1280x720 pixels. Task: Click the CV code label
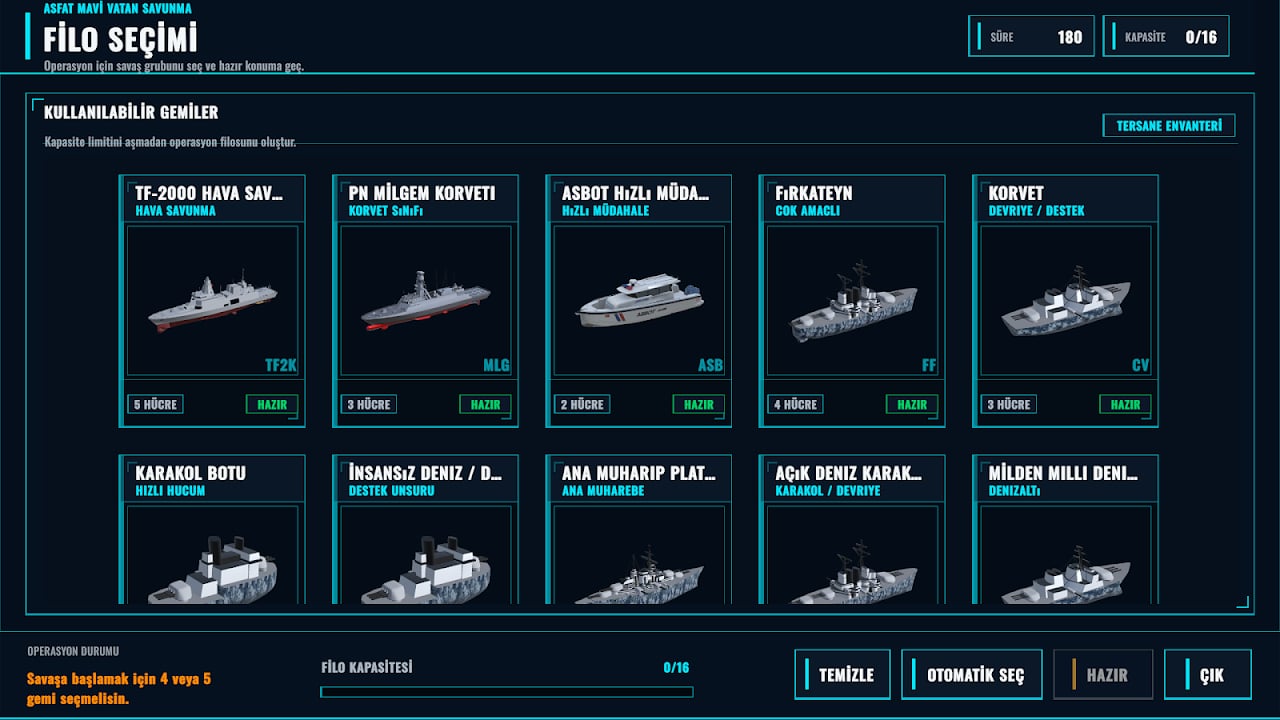coord(1141,366)
